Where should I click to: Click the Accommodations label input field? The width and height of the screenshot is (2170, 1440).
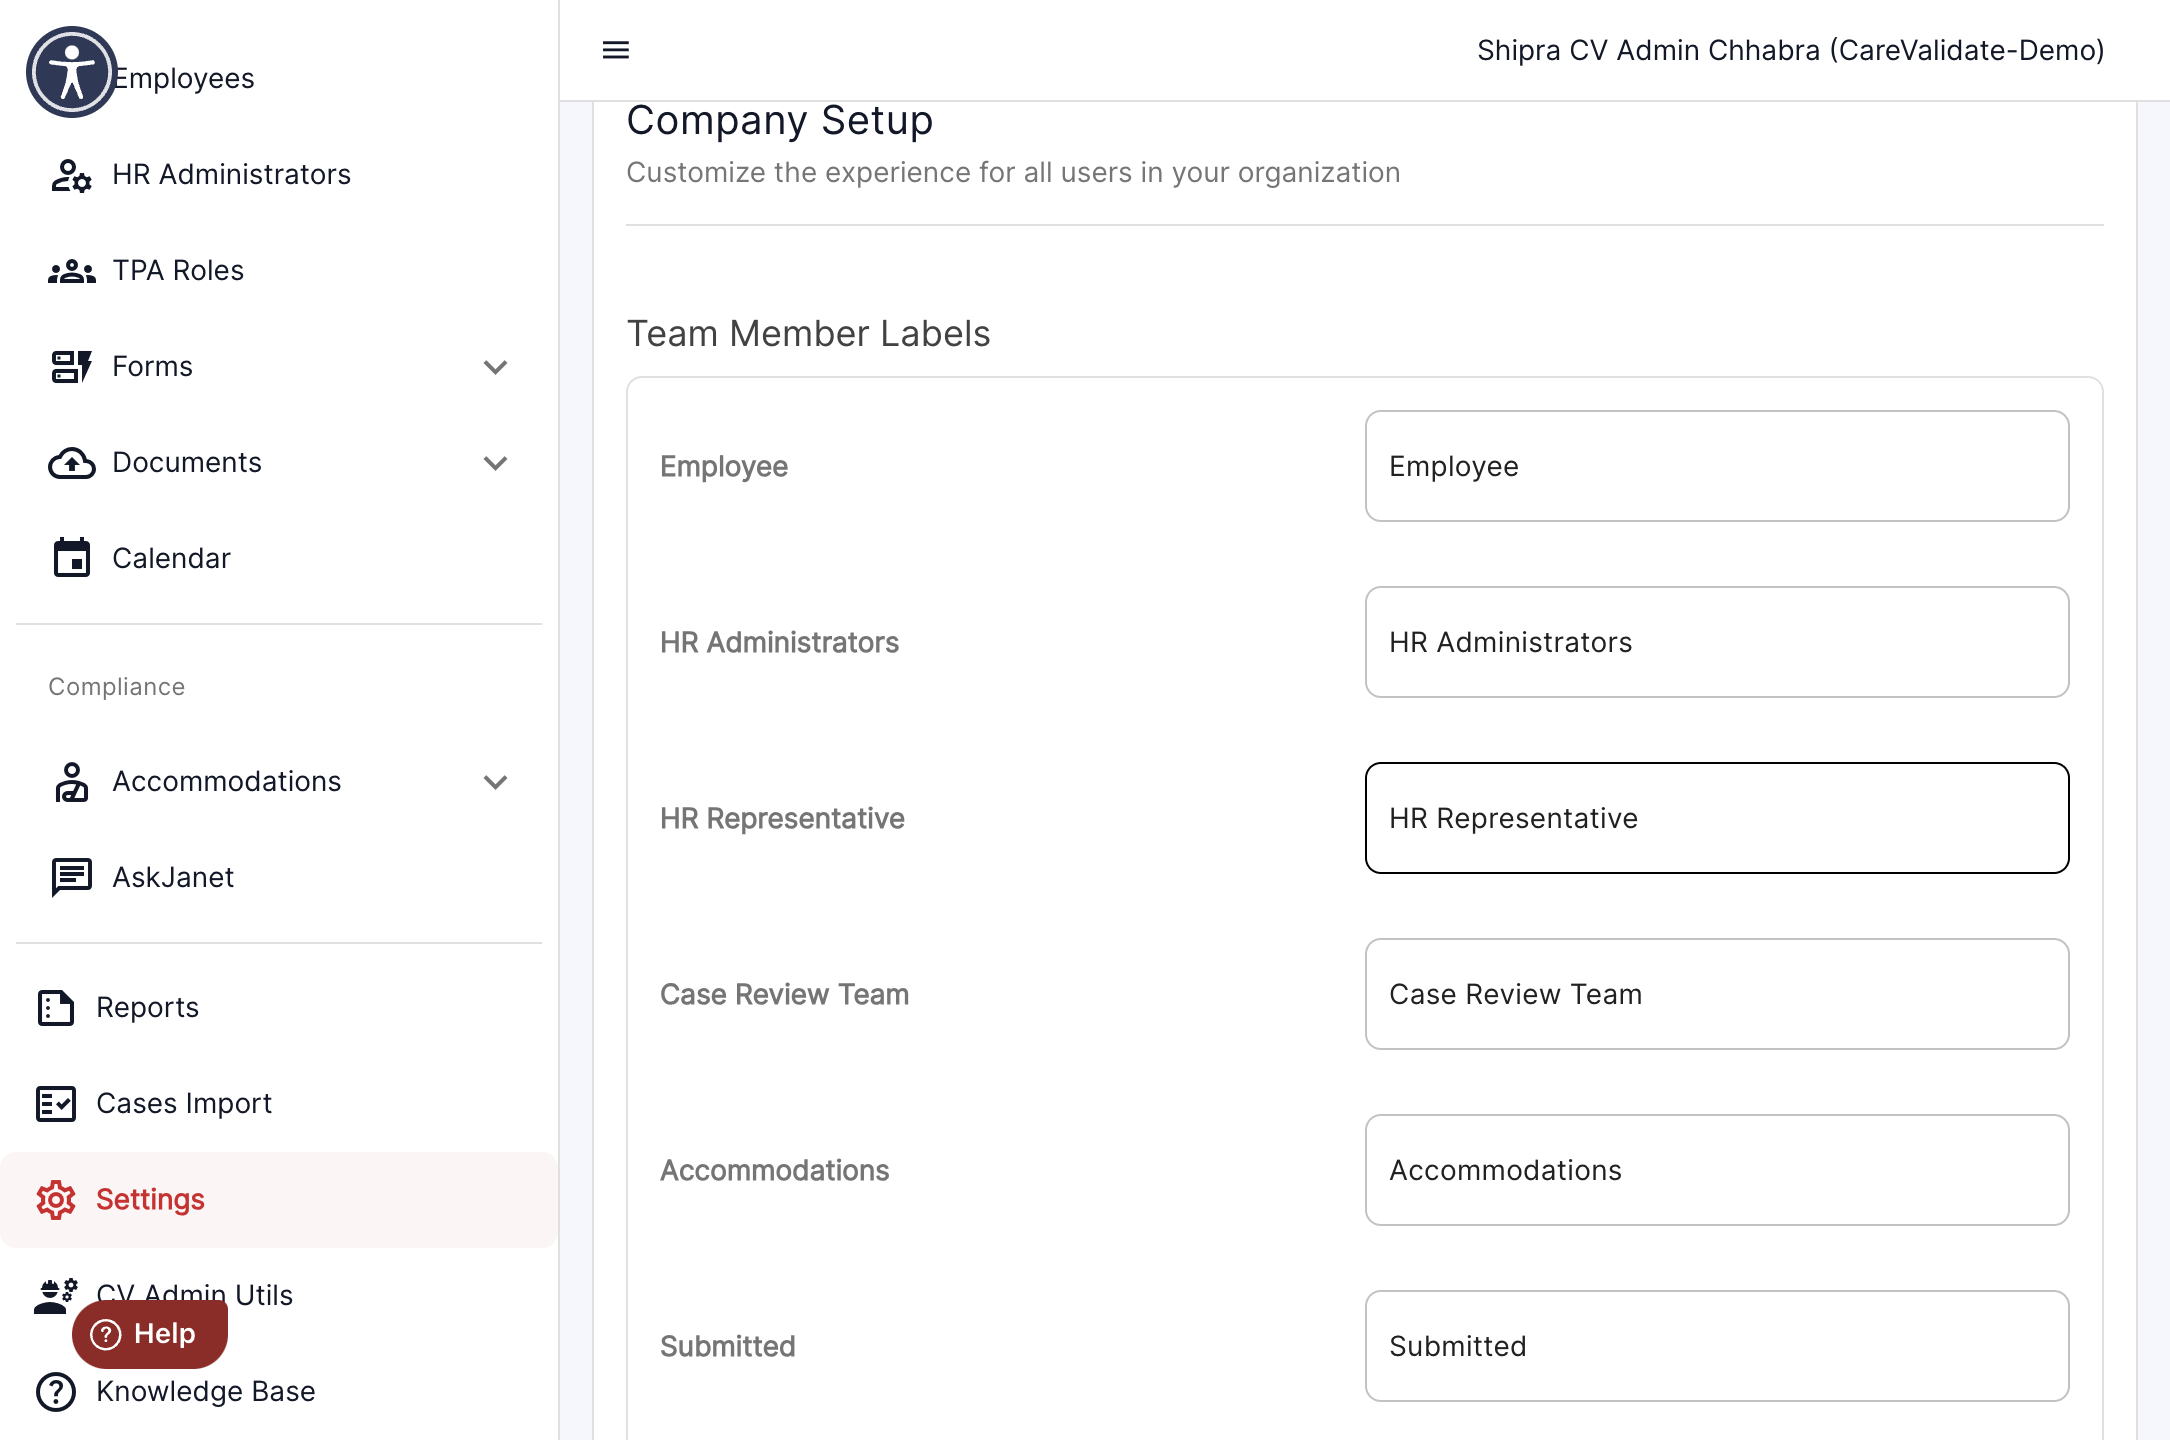1717,1170
